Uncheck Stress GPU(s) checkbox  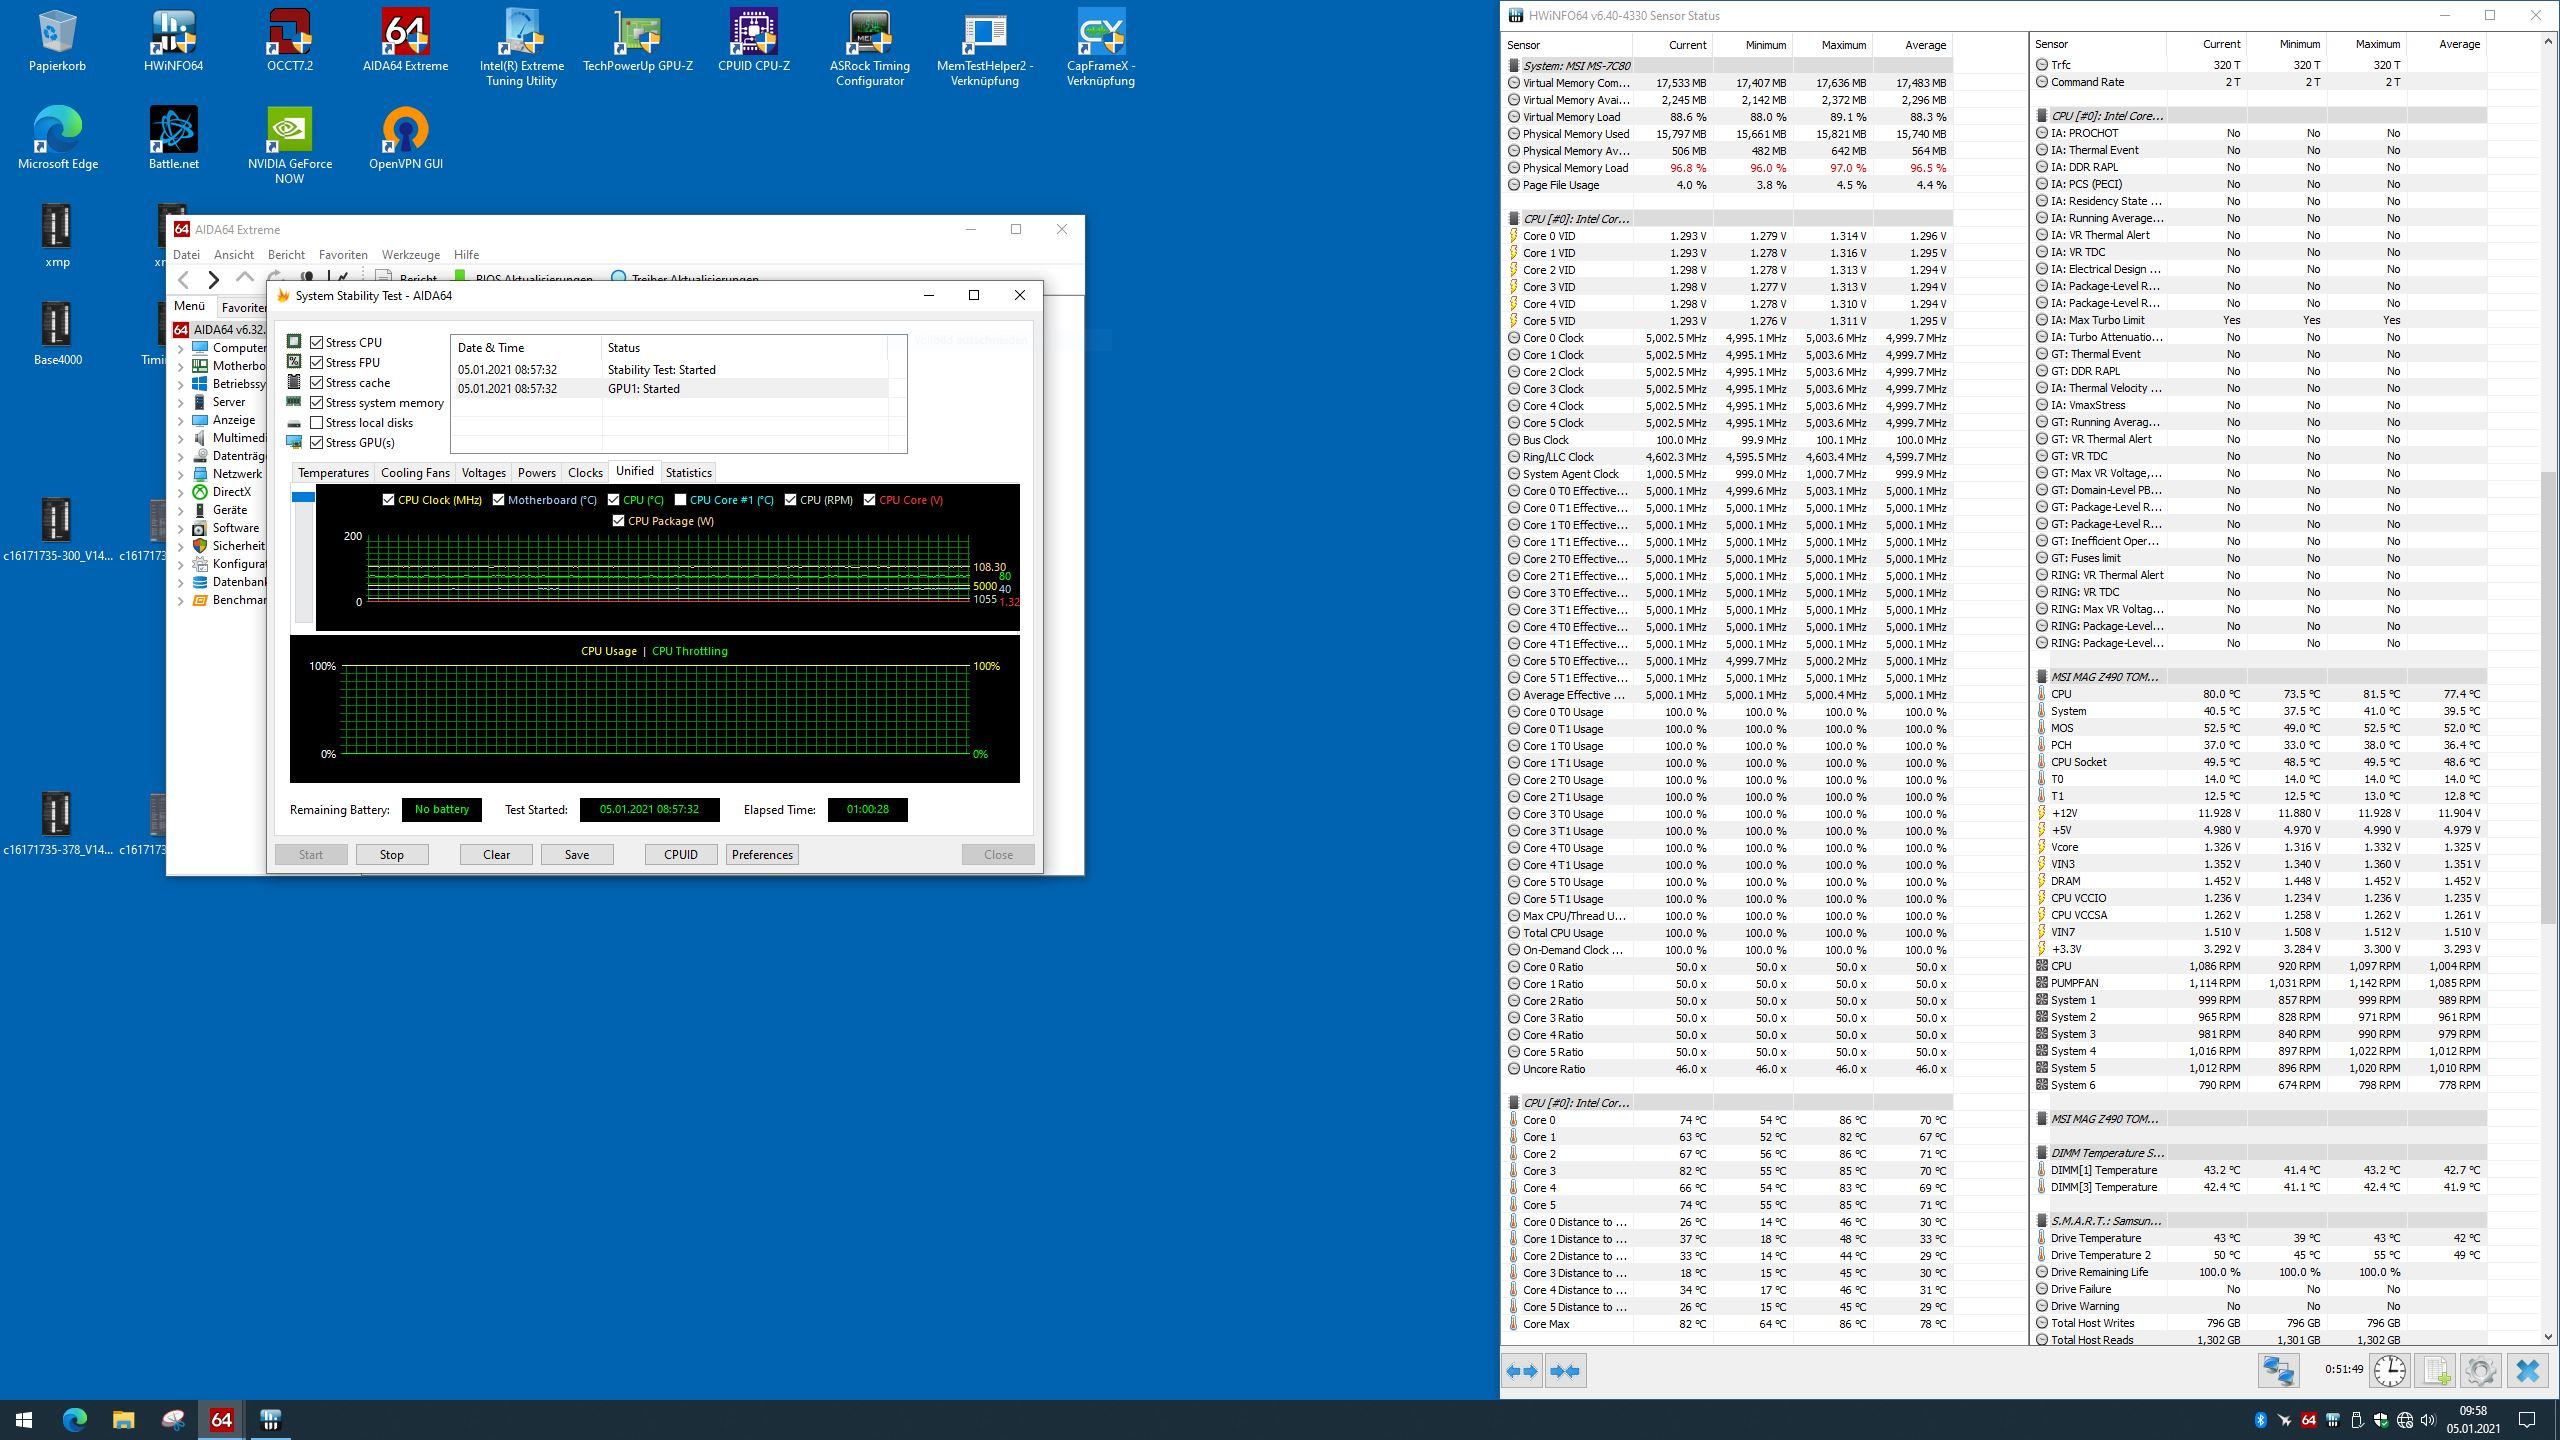point(316,442)
